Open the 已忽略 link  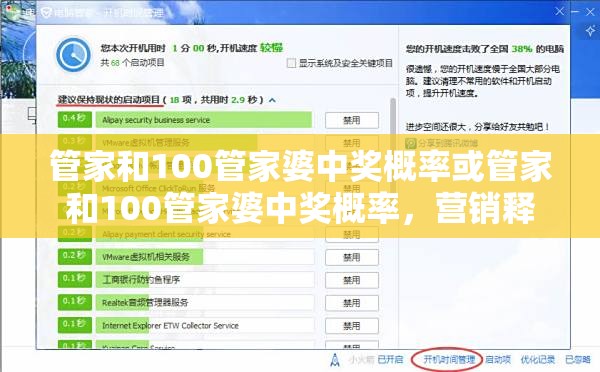(578, 359)
